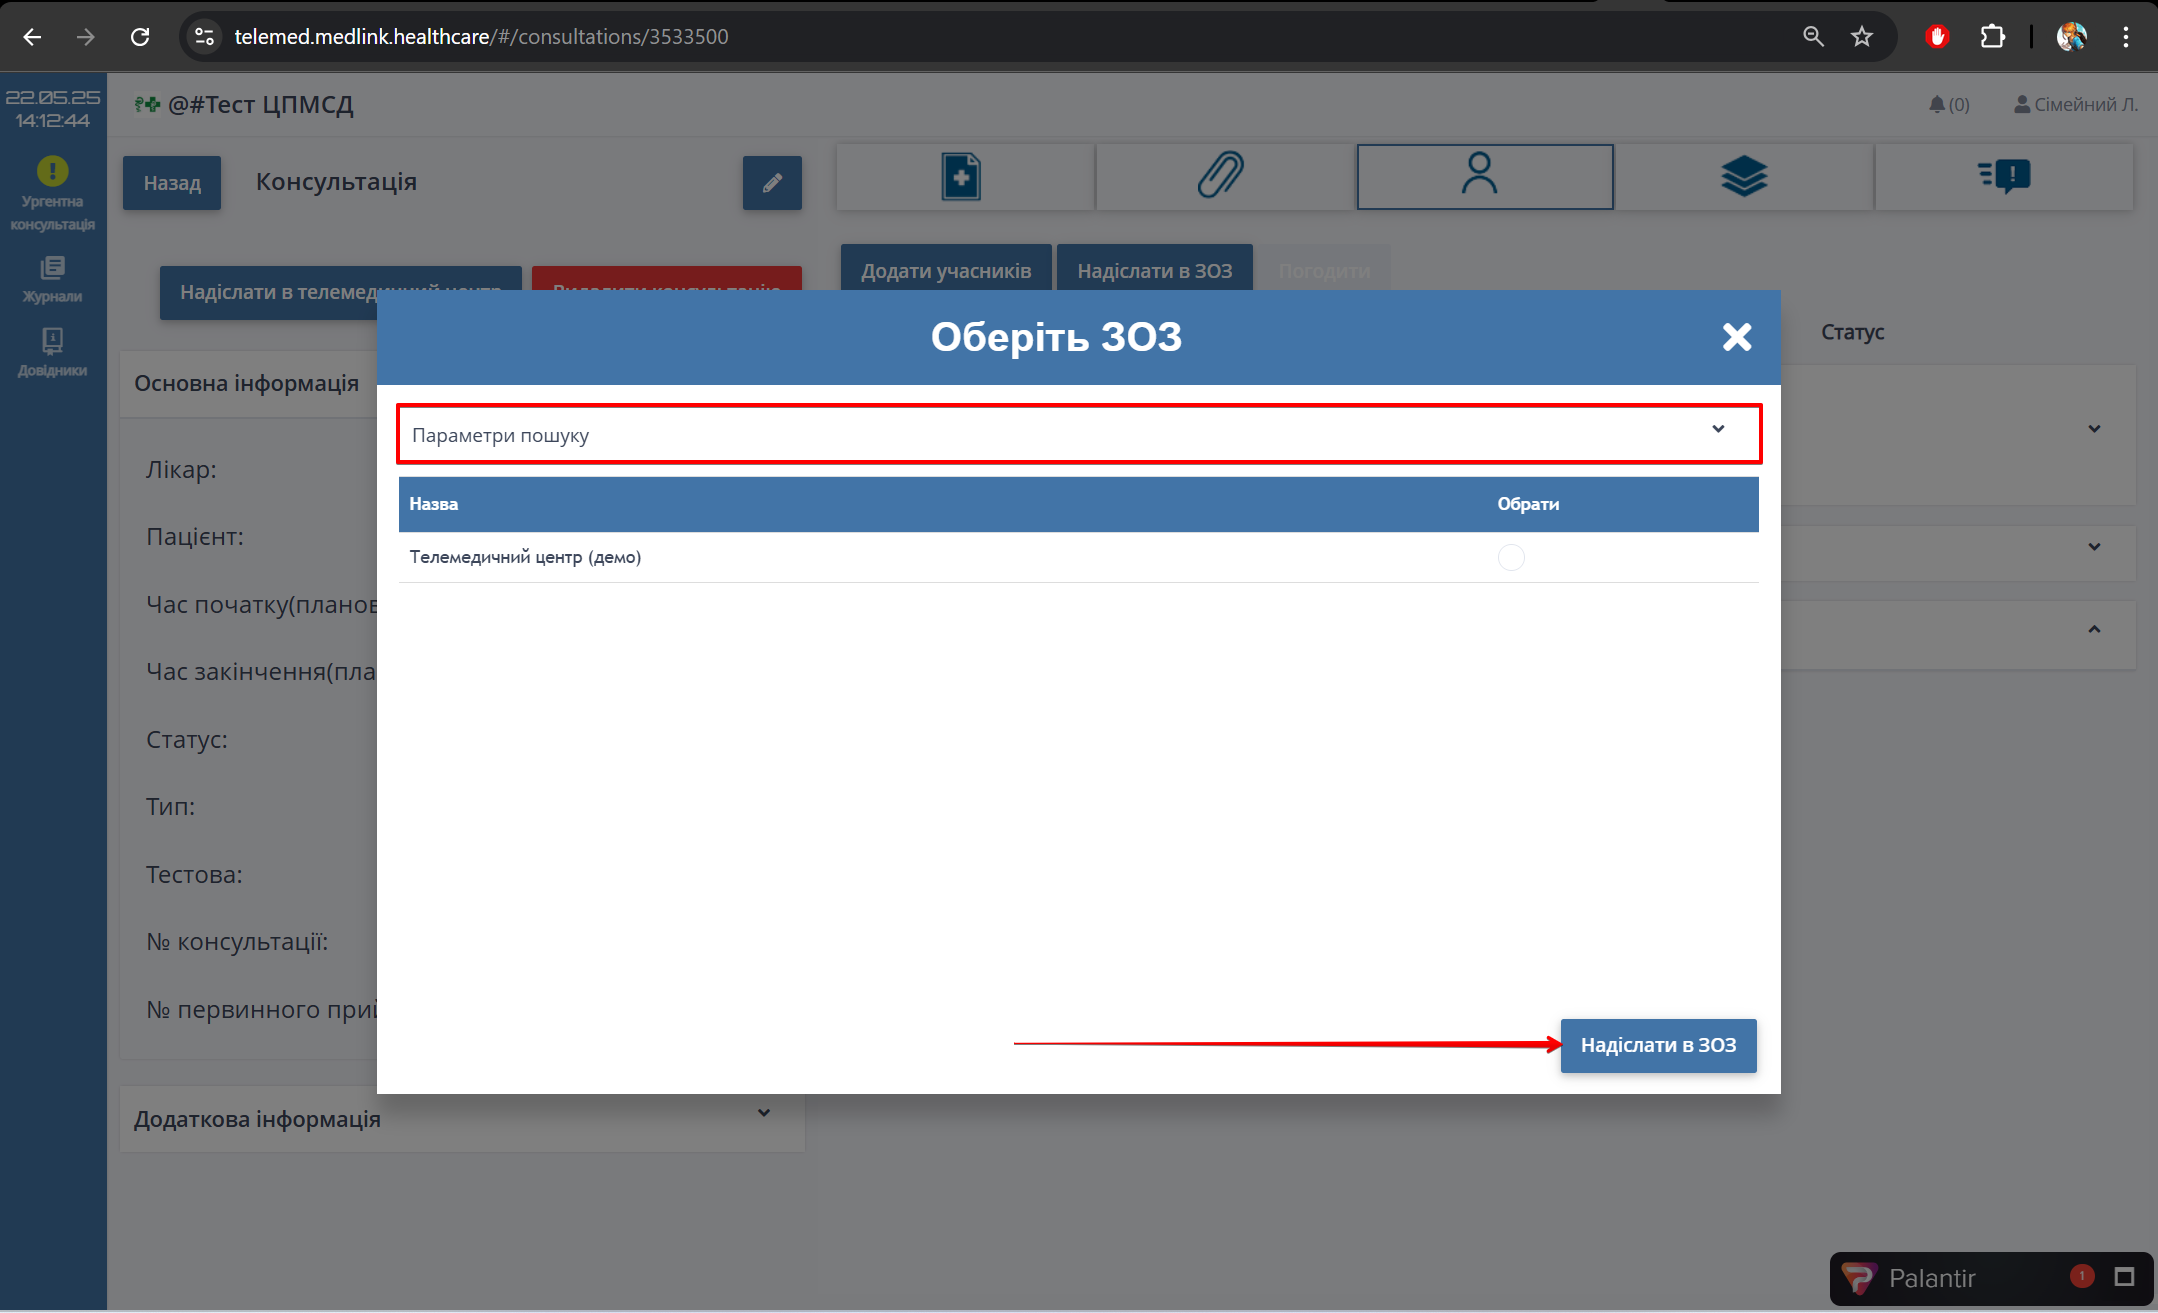
Task: Open Довідники in left sidebar
Action: click(x=52, y=353)
